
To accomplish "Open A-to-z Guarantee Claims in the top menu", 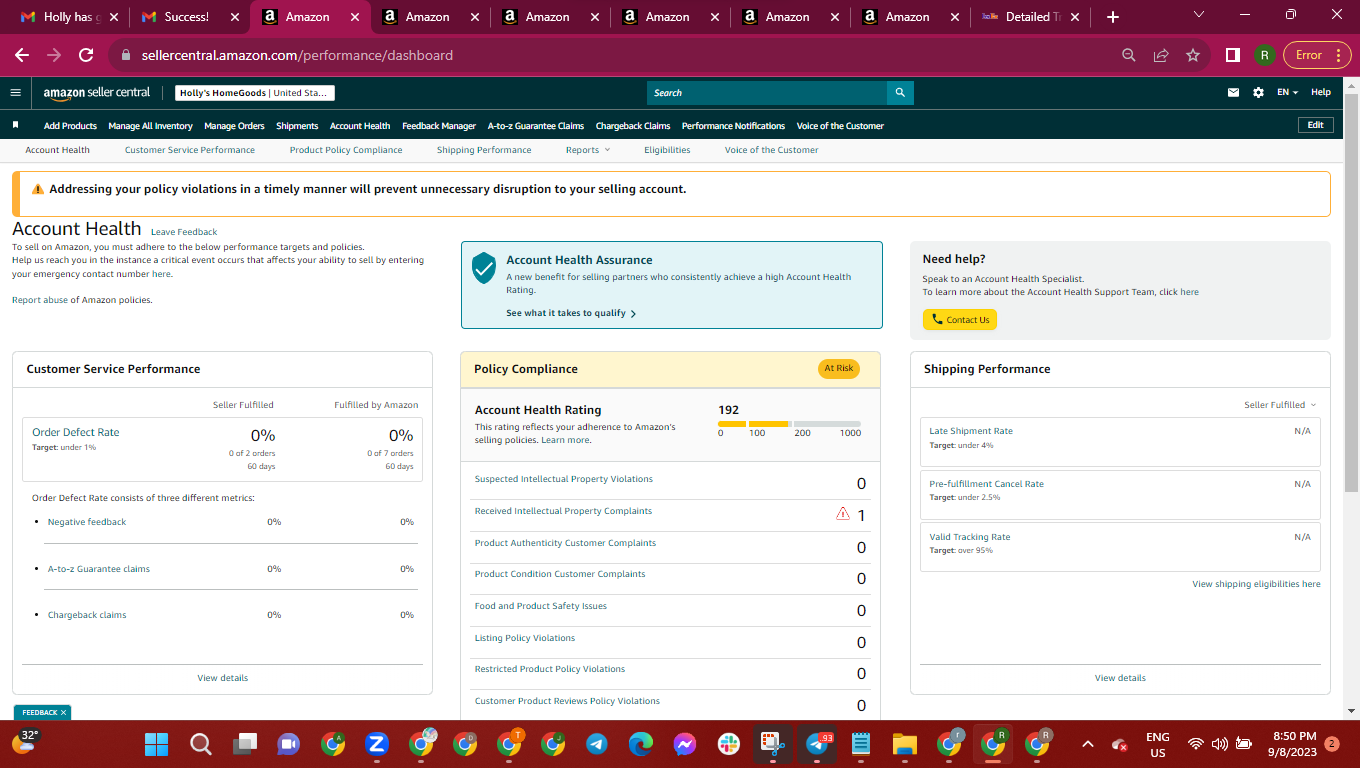I will [536, 126].
